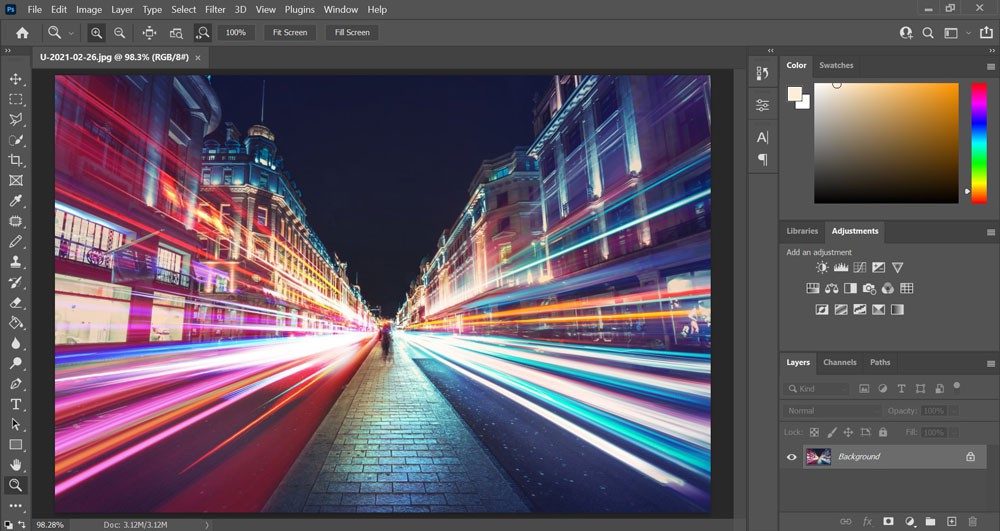
Task: Click the zoom out magnifier in options bar
Action: (x=119, y=33)
